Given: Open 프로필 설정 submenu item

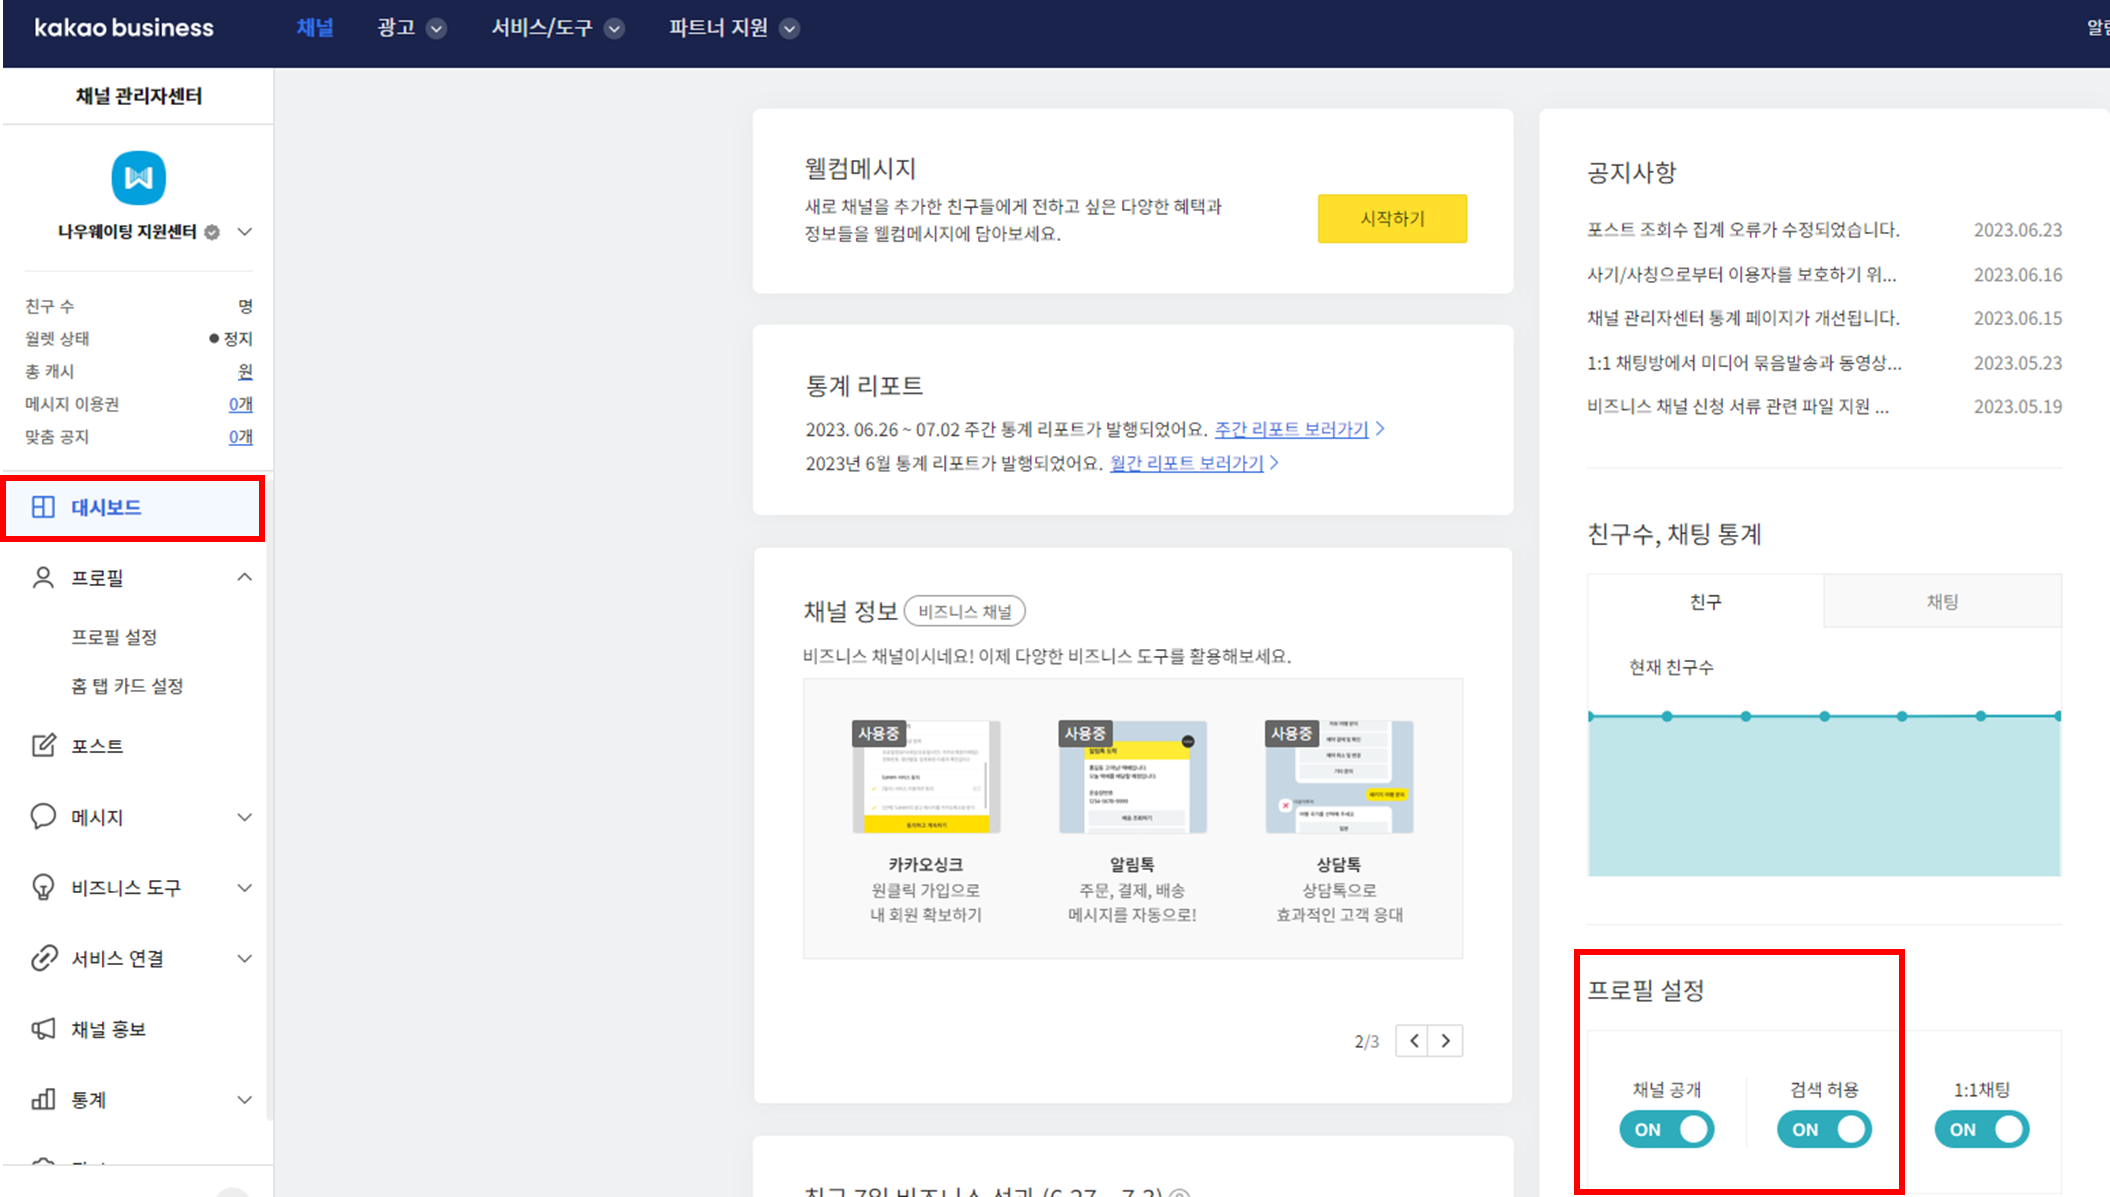Looking at the screenshot, I should point(114,637).
